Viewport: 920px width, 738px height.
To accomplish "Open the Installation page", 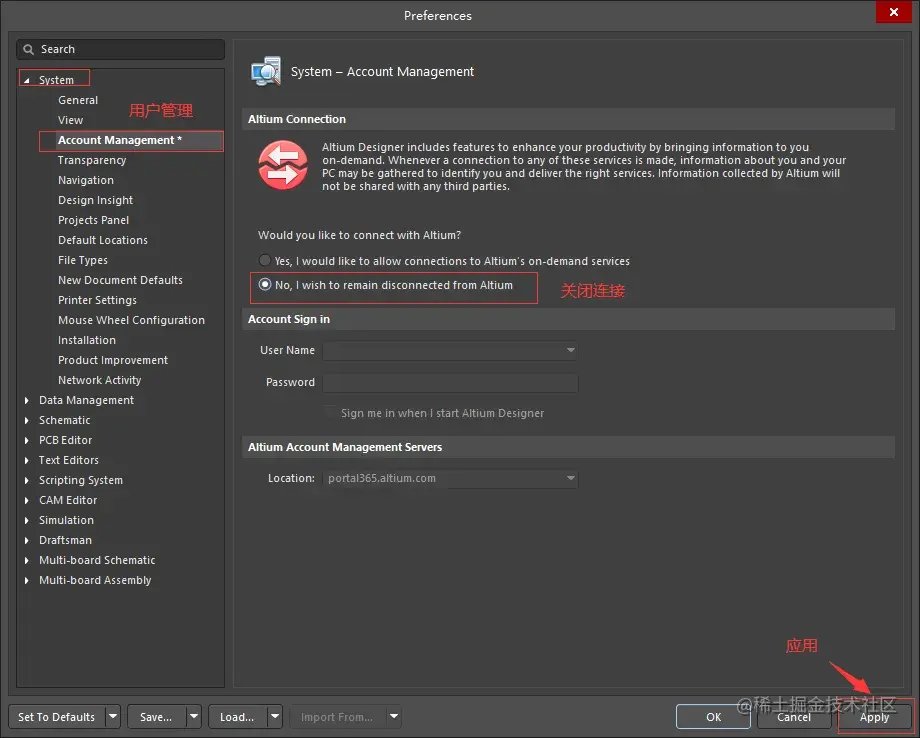I will pos(87,340).
